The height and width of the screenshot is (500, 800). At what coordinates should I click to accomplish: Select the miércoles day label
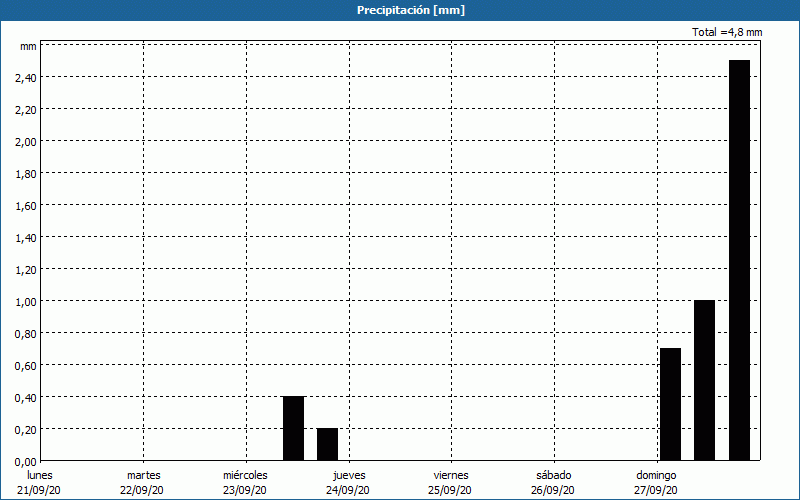click(245, 475)
